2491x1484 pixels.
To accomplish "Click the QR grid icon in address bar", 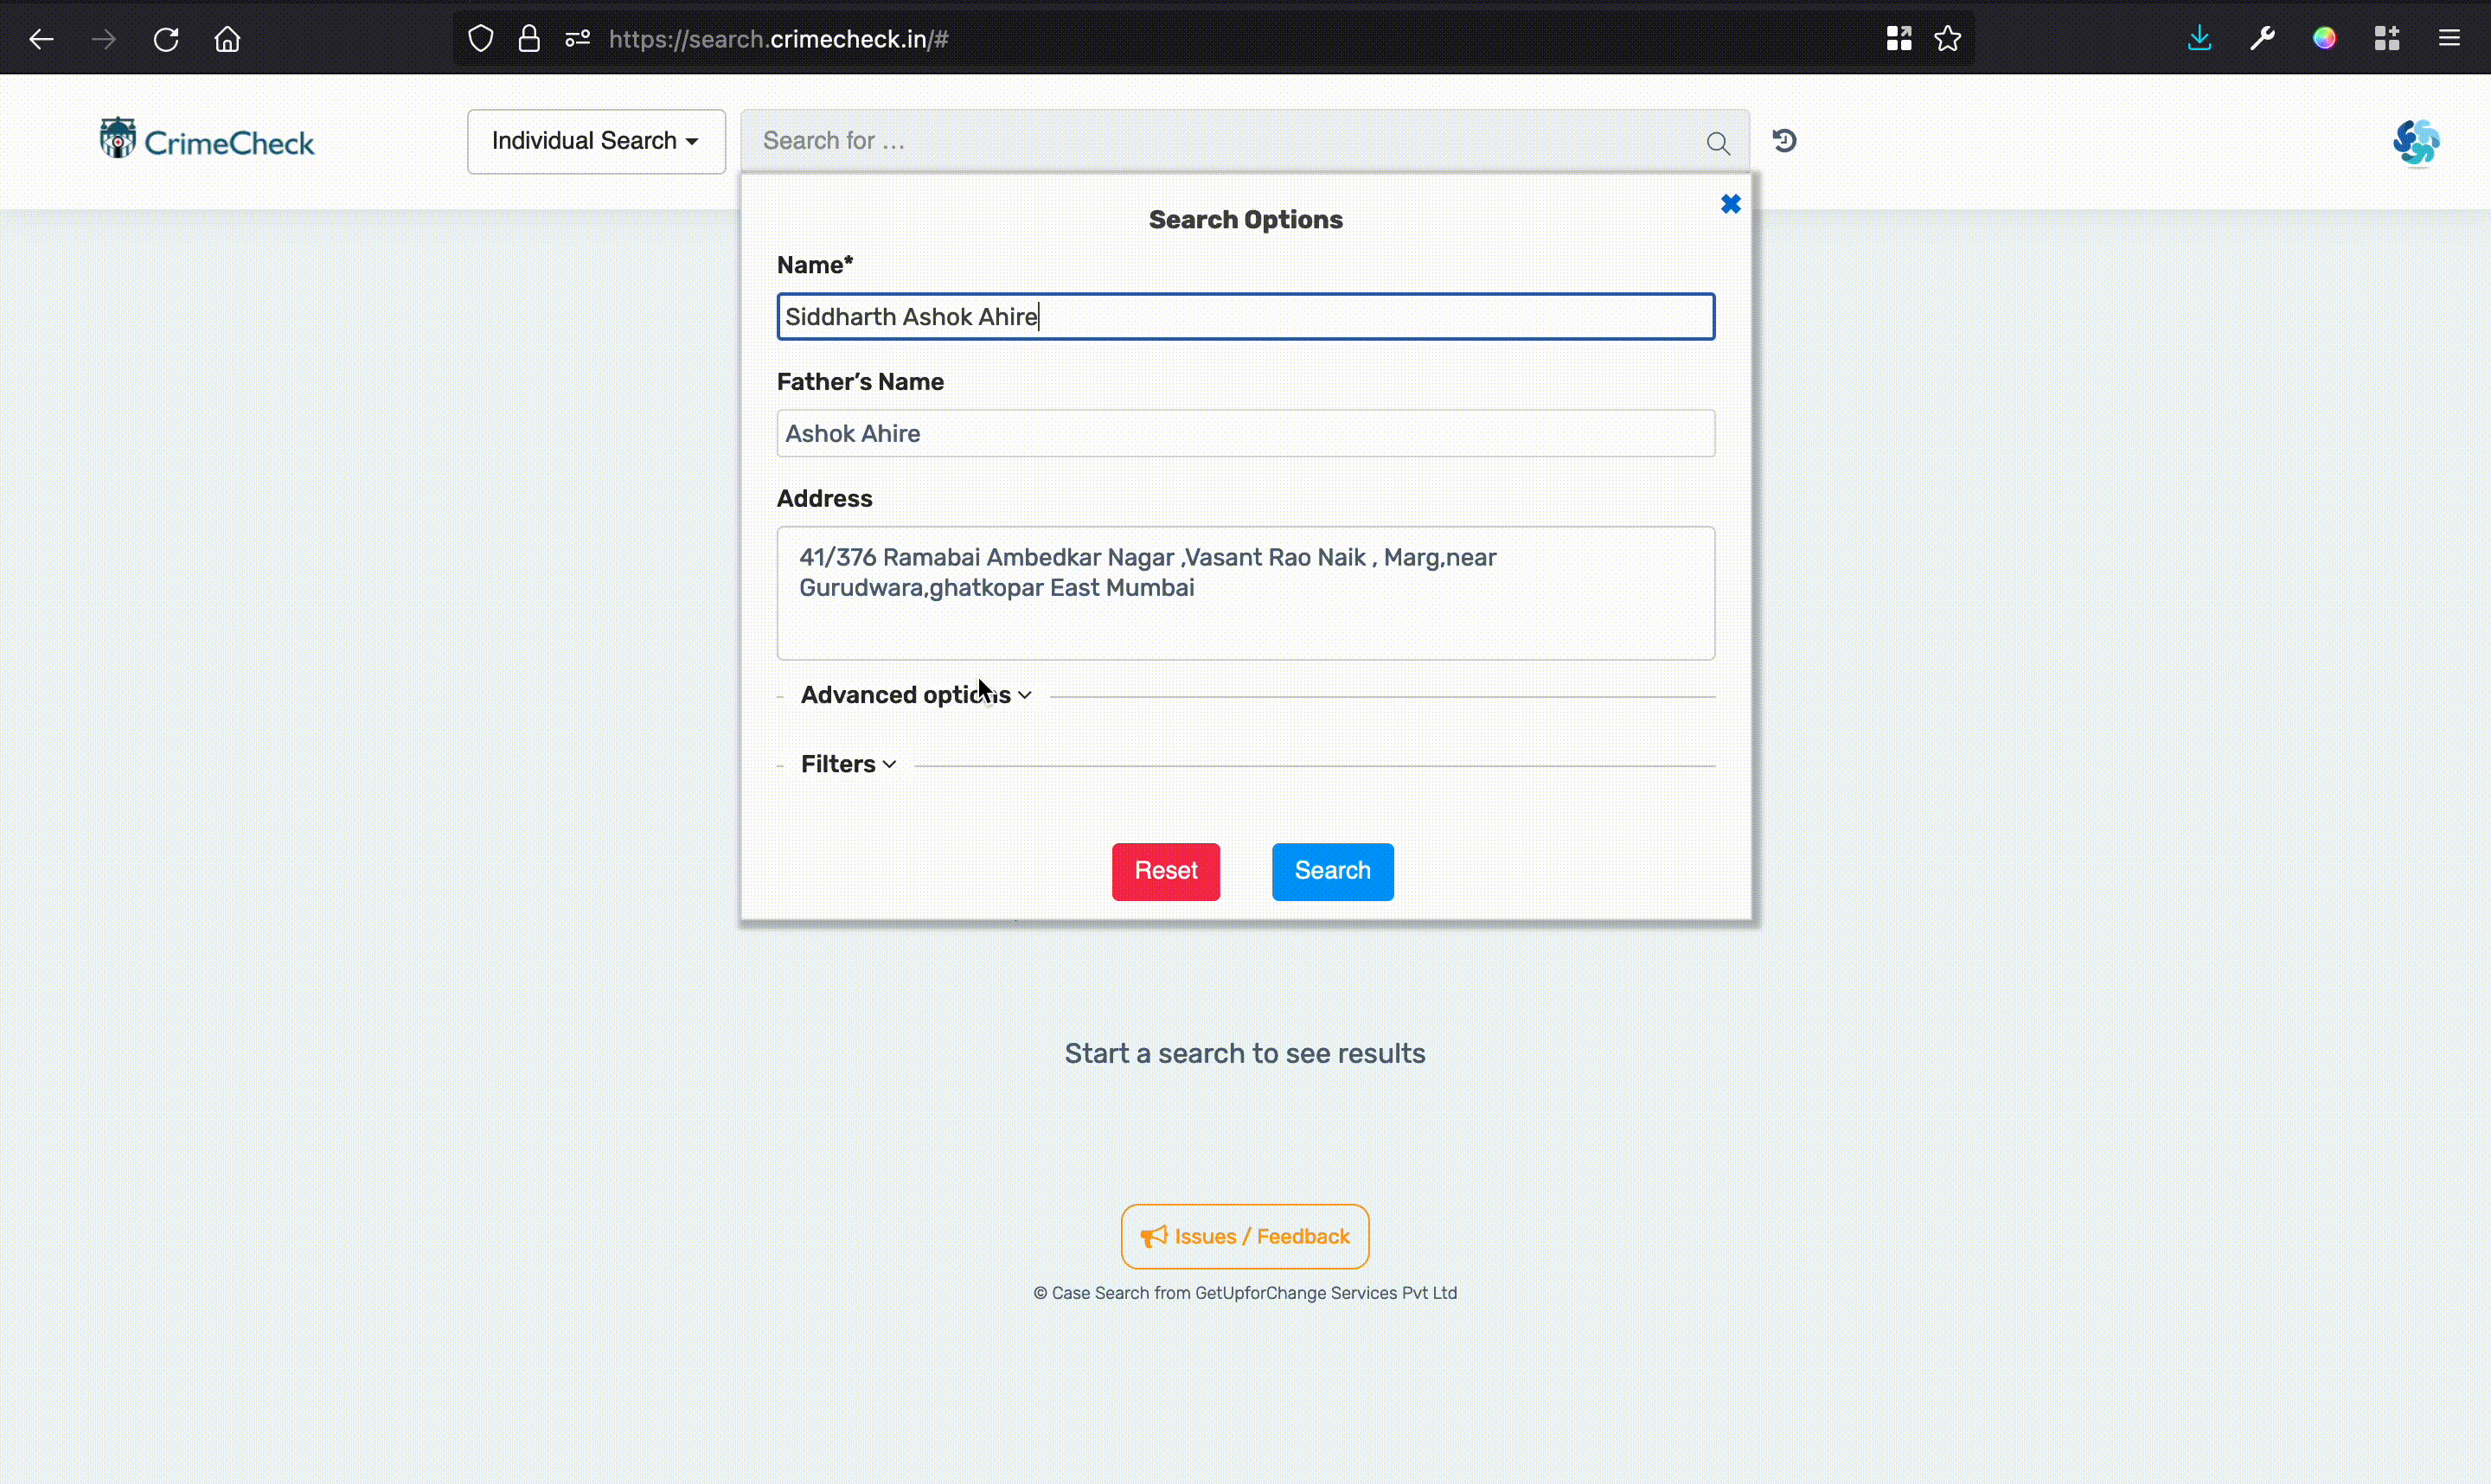I will pyautogui.click(x=1899, y=39).
